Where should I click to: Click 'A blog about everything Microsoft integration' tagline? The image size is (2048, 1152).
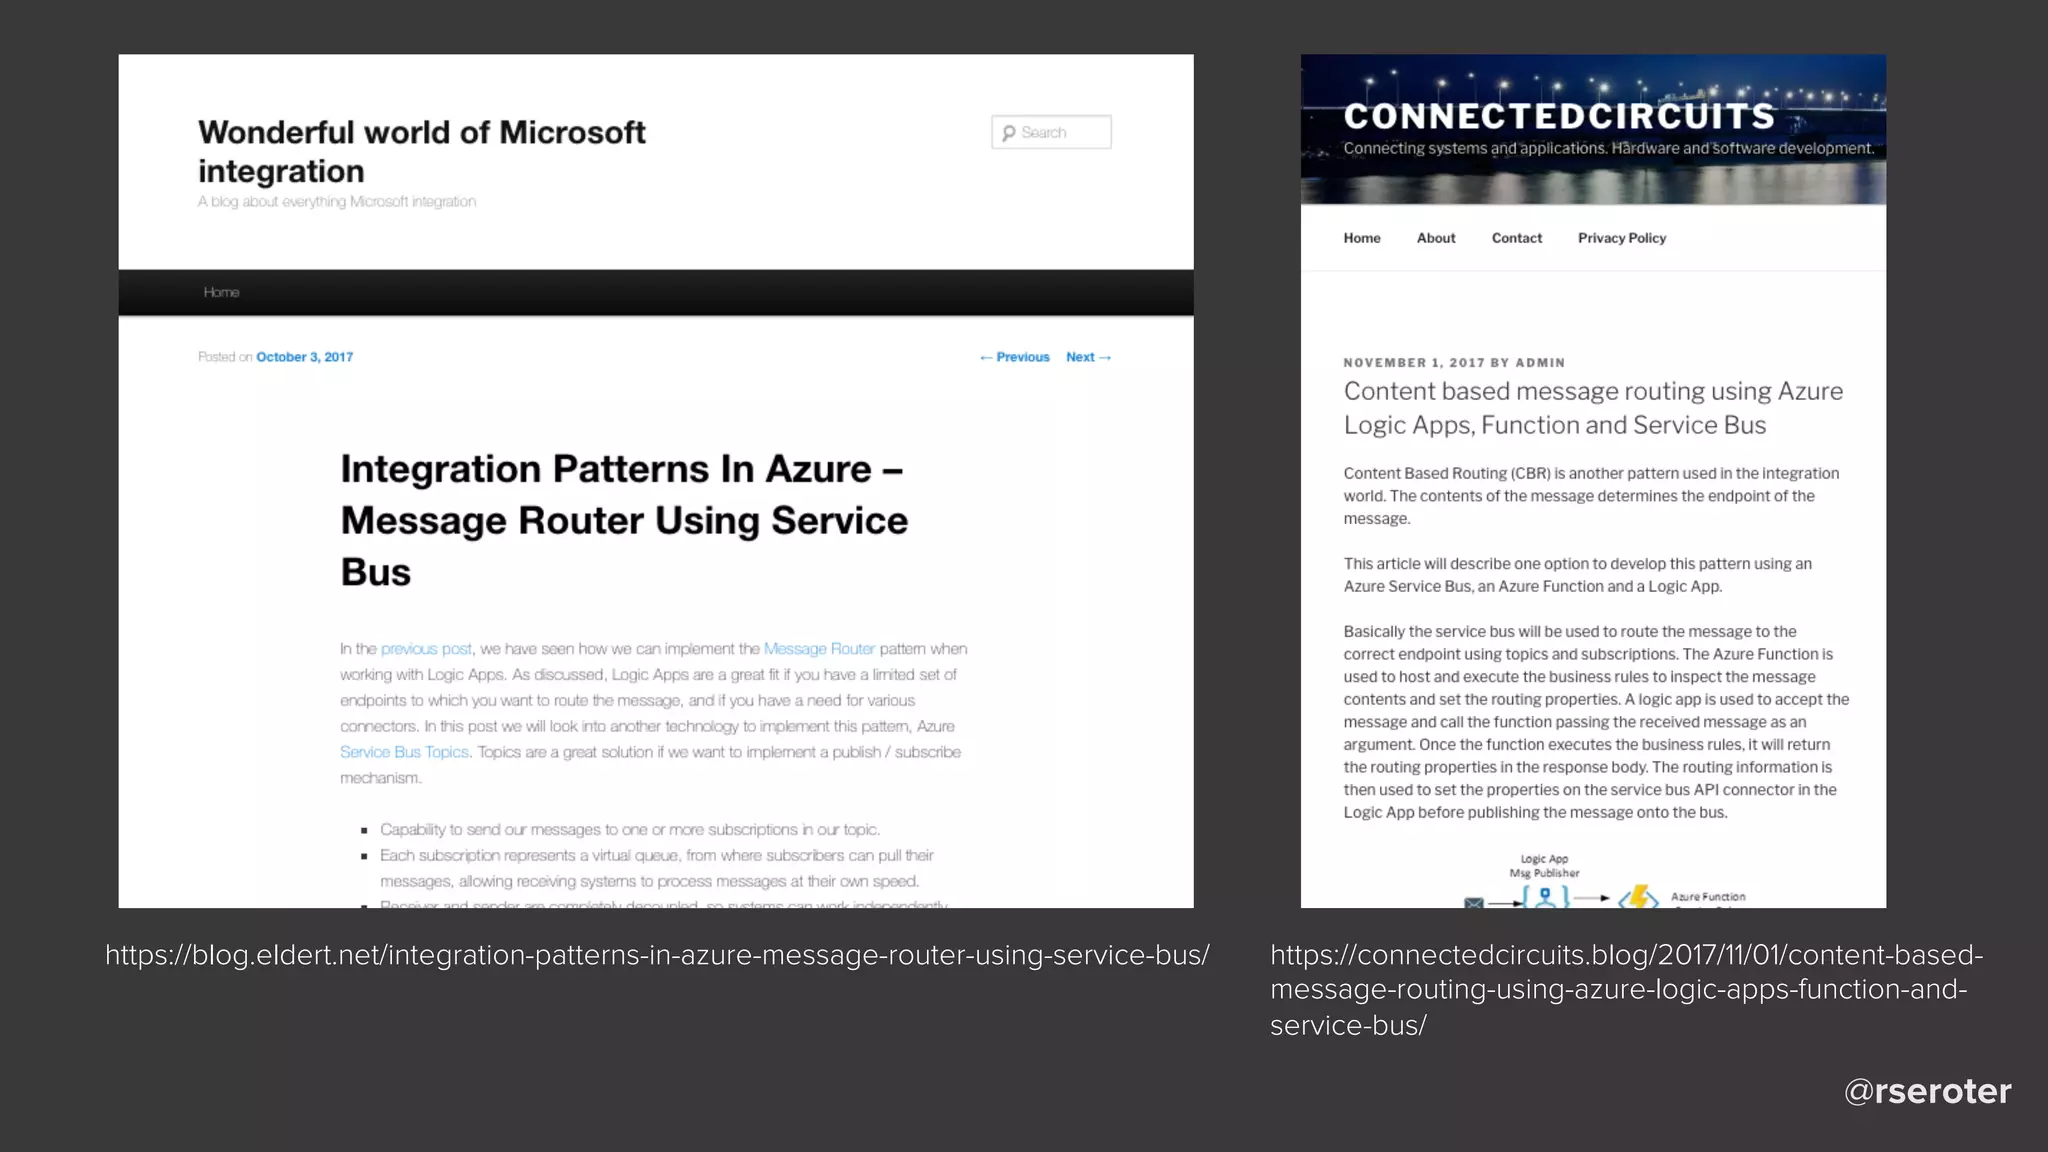[x=337, y=202]
